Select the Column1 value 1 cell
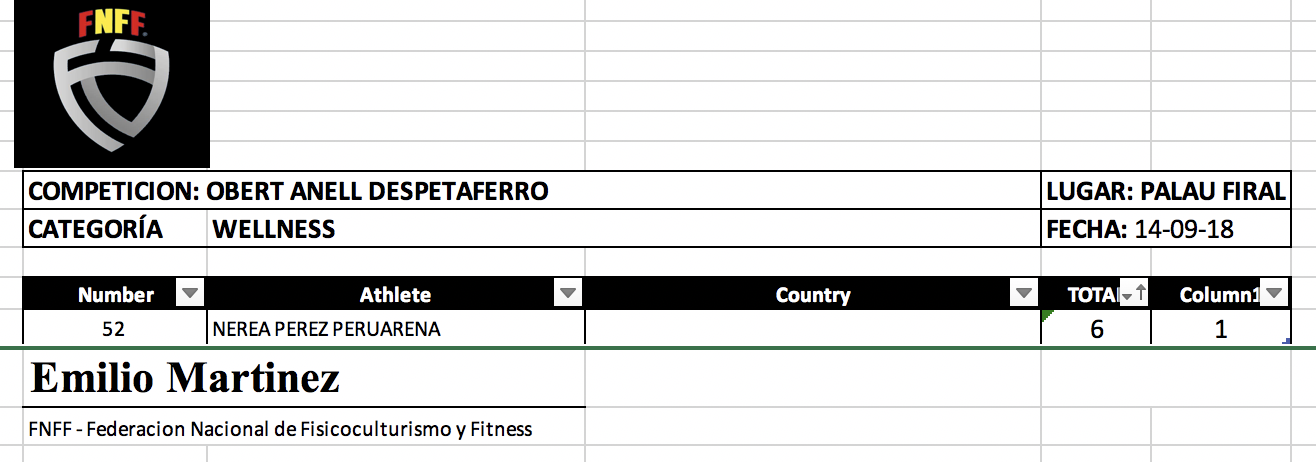Image resolution: width=1316 pixels, height=462 pixels. click(1220, 329)
